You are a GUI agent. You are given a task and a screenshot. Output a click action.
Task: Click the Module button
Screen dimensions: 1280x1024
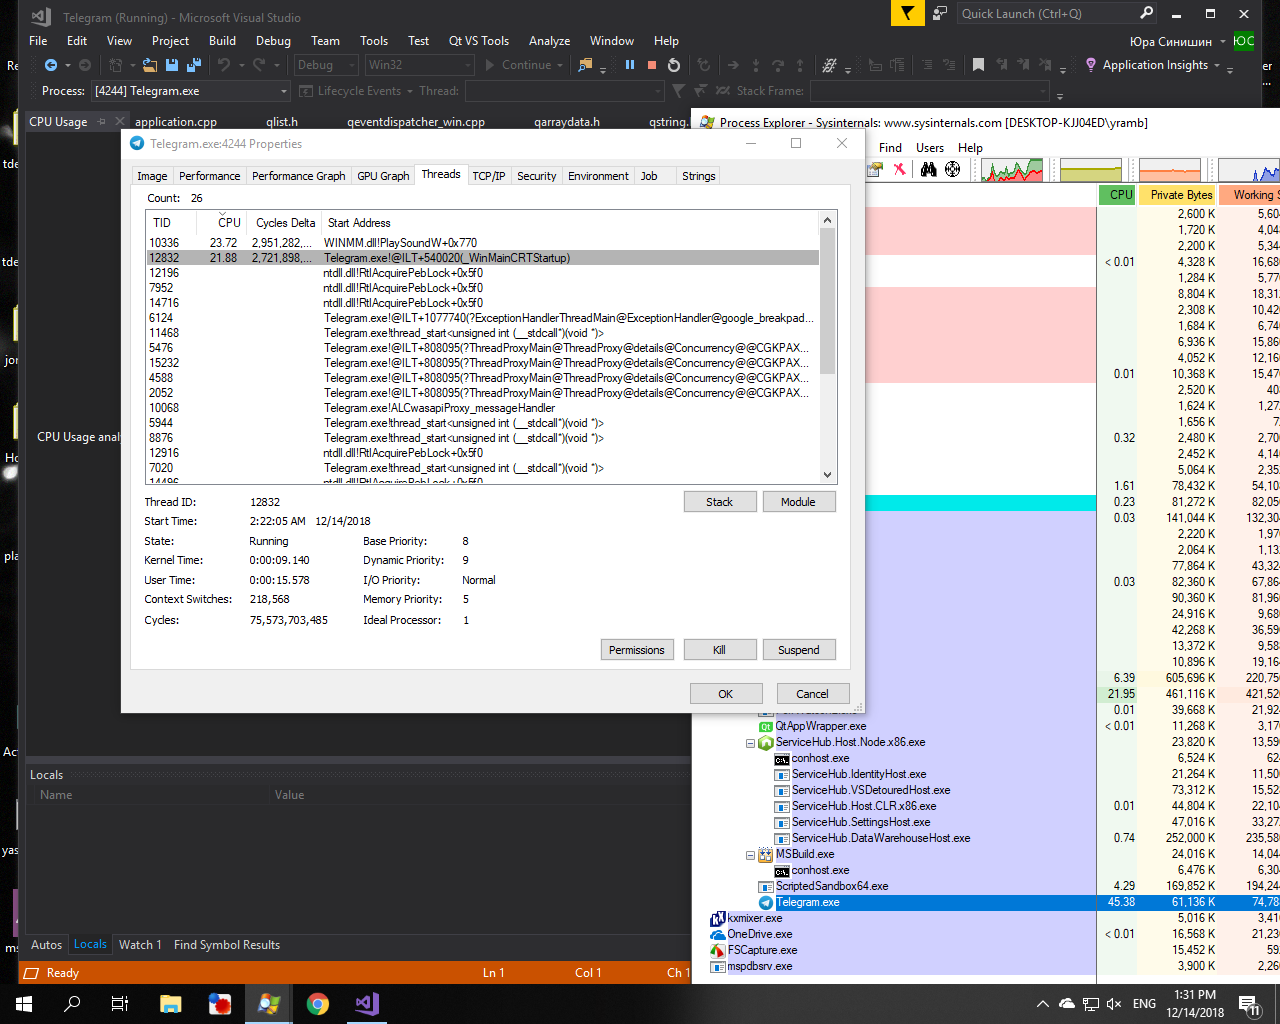pyautogui.click(x=798, y=502)
